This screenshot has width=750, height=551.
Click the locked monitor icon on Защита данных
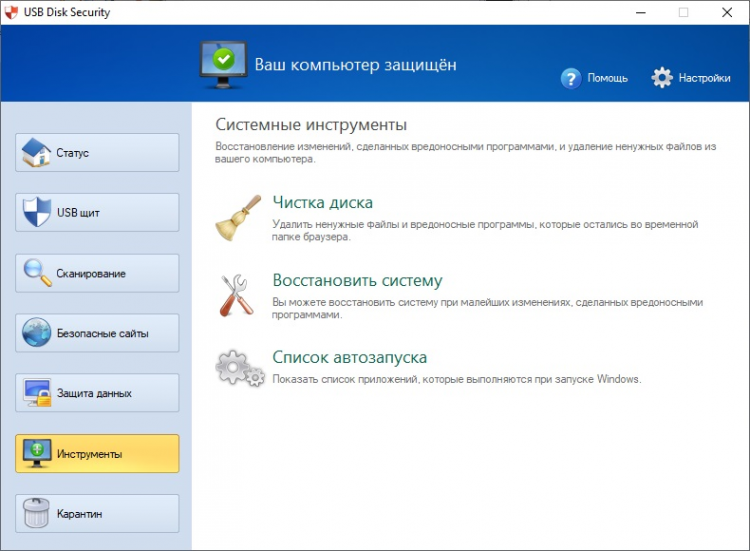click(37, 393)
